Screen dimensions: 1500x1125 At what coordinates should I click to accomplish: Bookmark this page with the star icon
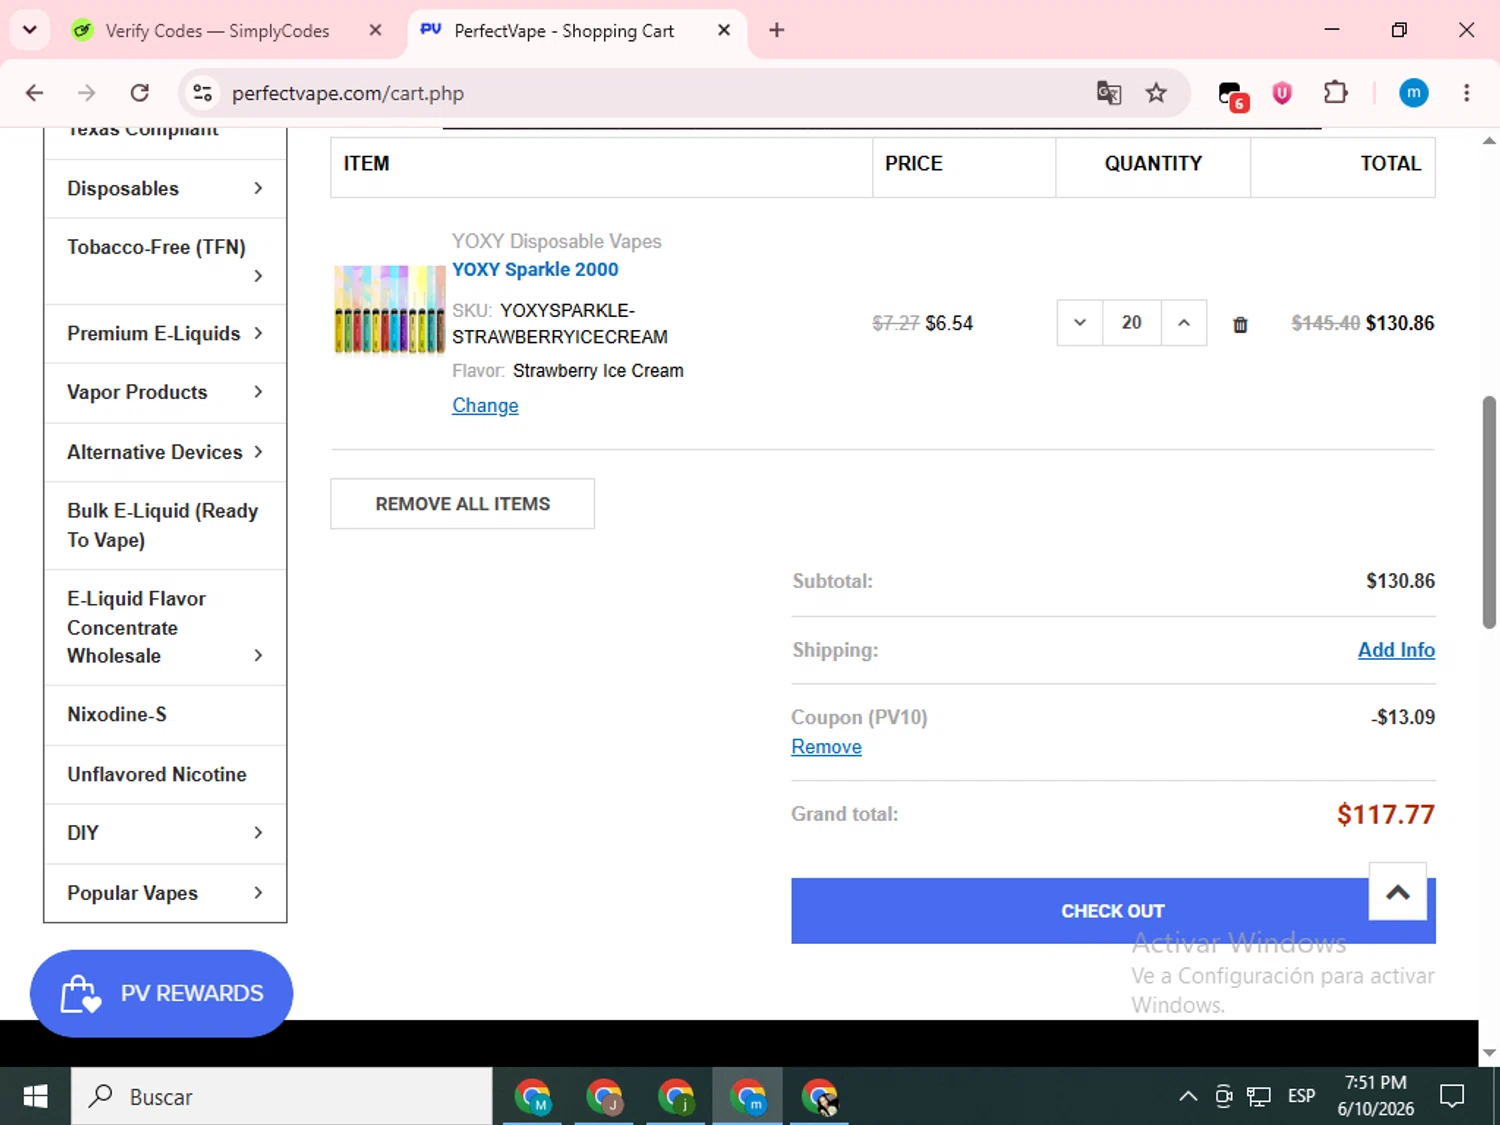pos(1156,93)
